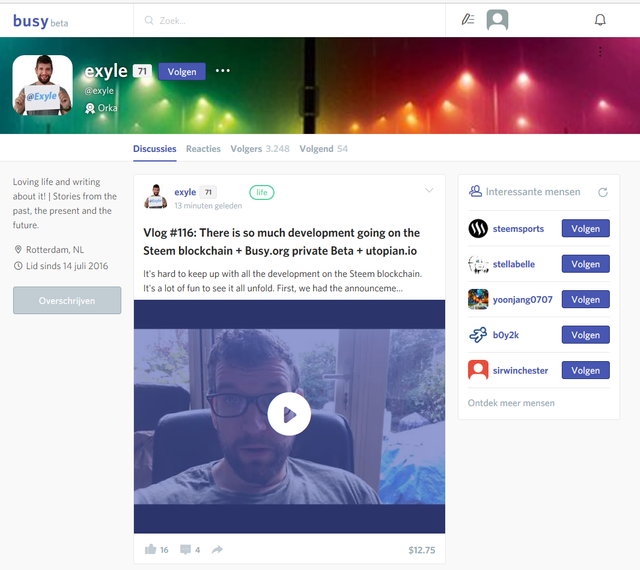This screenshot has width=640, height=570.
Task: Click the post author's small avatar
Action: 156,196
